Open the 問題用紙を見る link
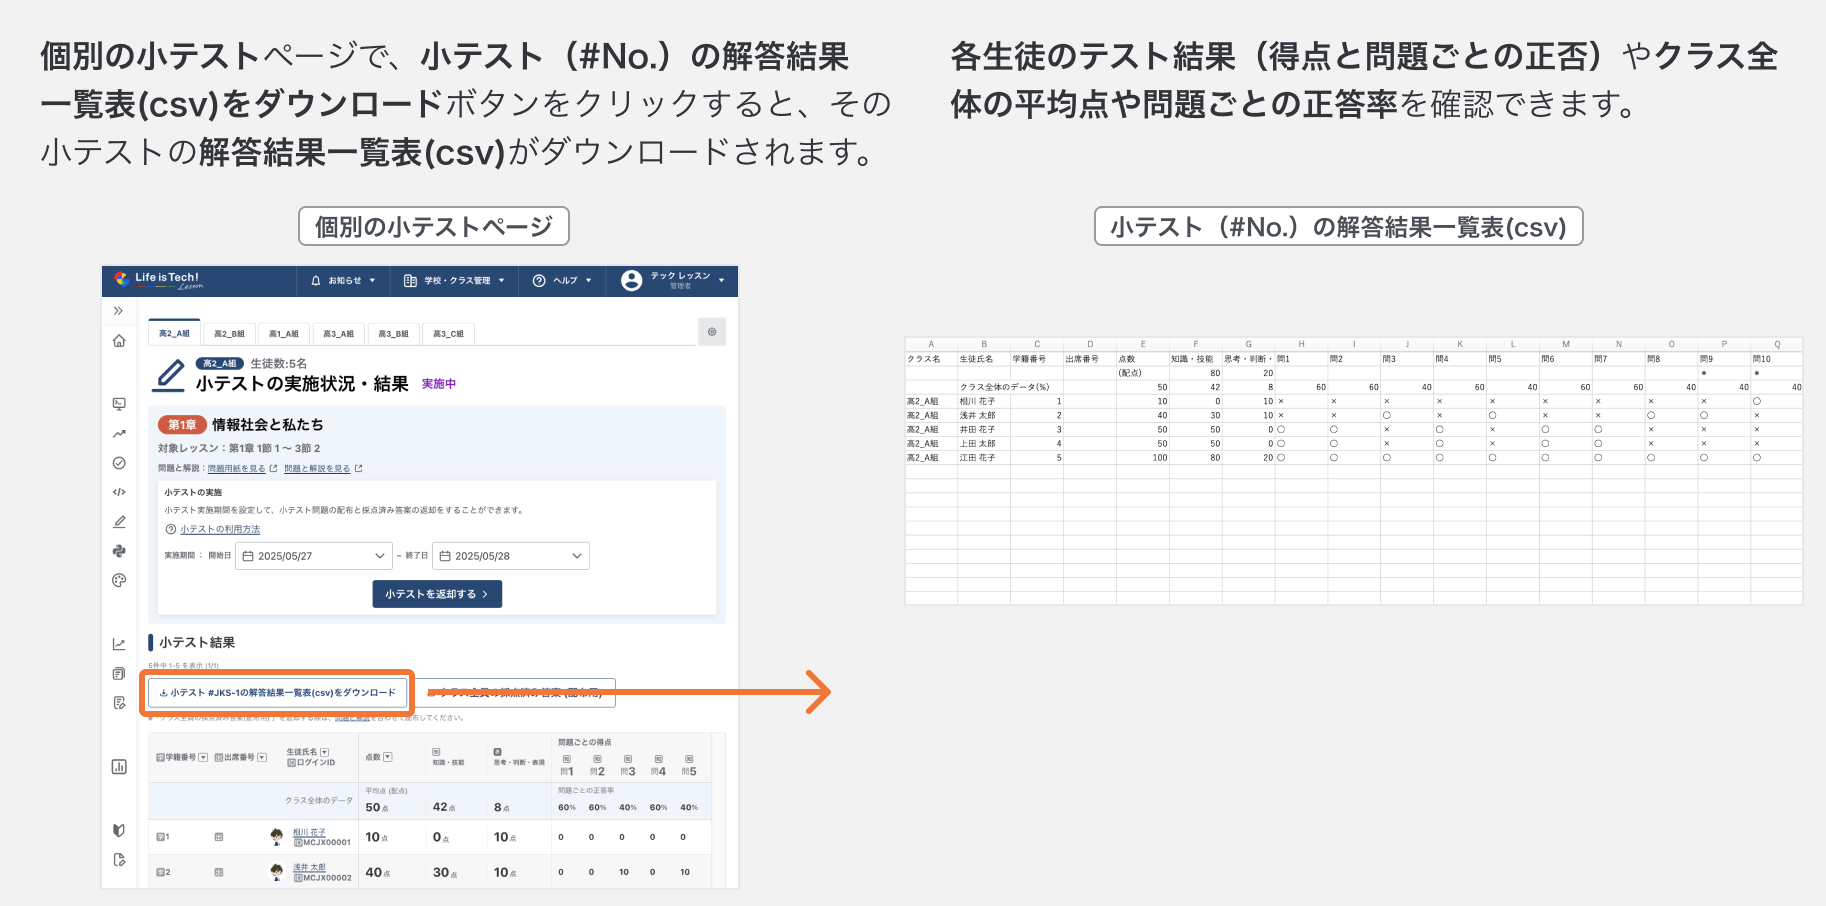 (x=236, y=468)
